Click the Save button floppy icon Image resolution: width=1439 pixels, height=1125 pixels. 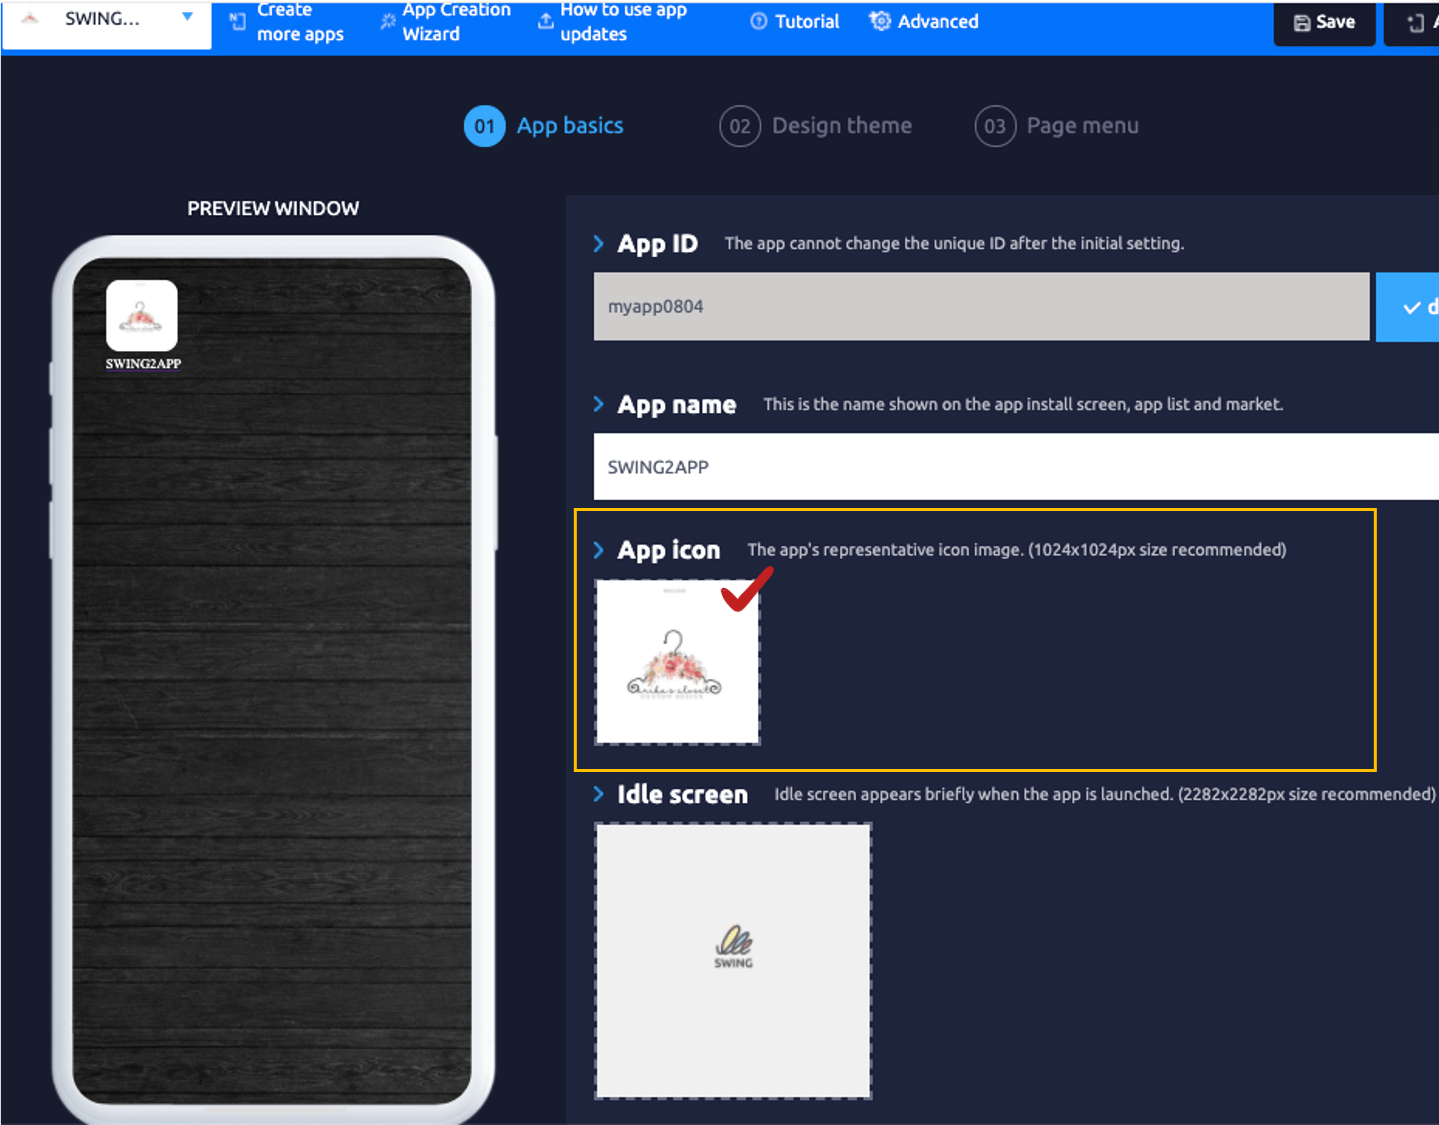tap(1301, 23)
